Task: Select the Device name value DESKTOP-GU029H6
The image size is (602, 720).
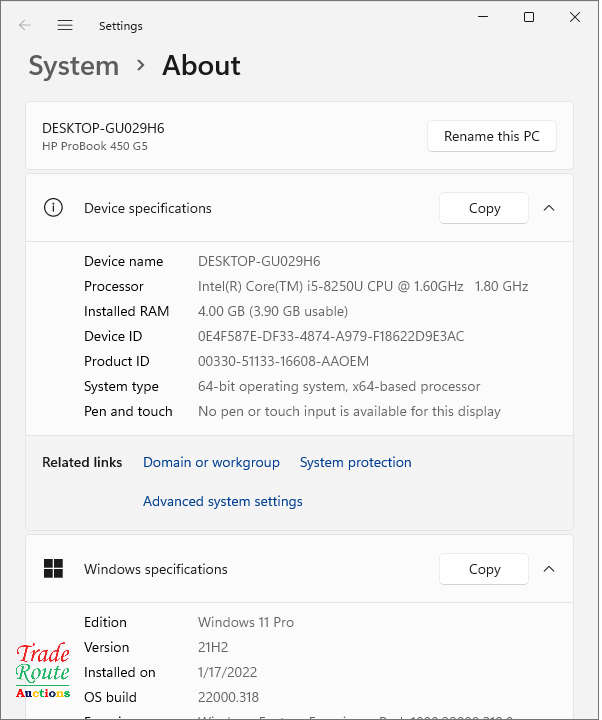Action: [259, 262]
